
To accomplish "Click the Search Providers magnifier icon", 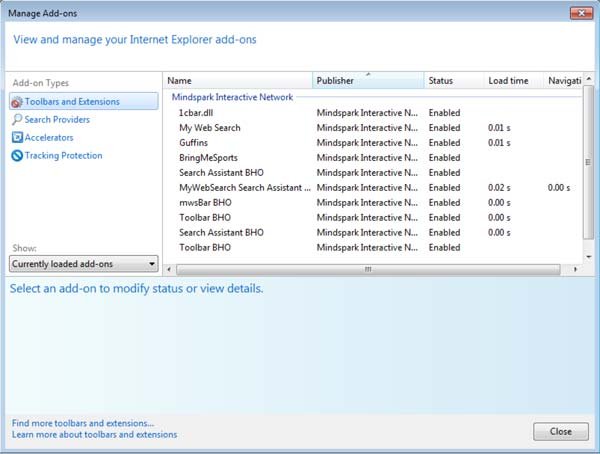I will [17, 120].
